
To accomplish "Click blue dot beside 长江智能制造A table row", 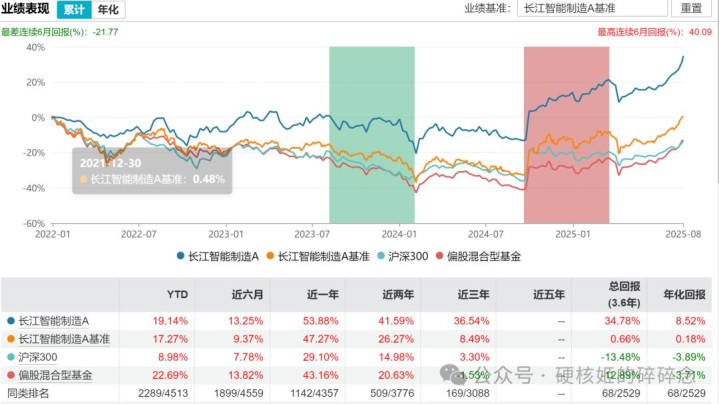I will click(10, 320).
